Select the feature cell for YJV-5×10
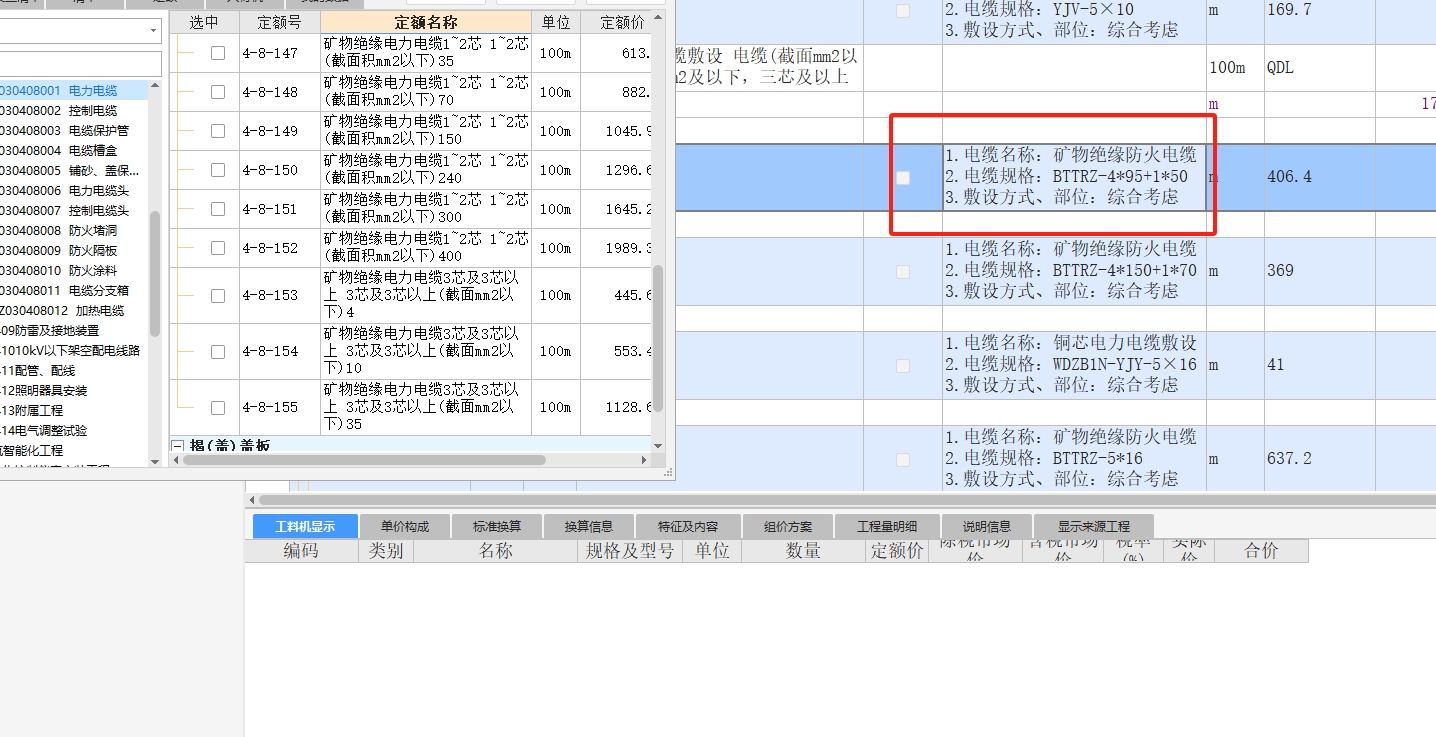 pos(1074,20)
